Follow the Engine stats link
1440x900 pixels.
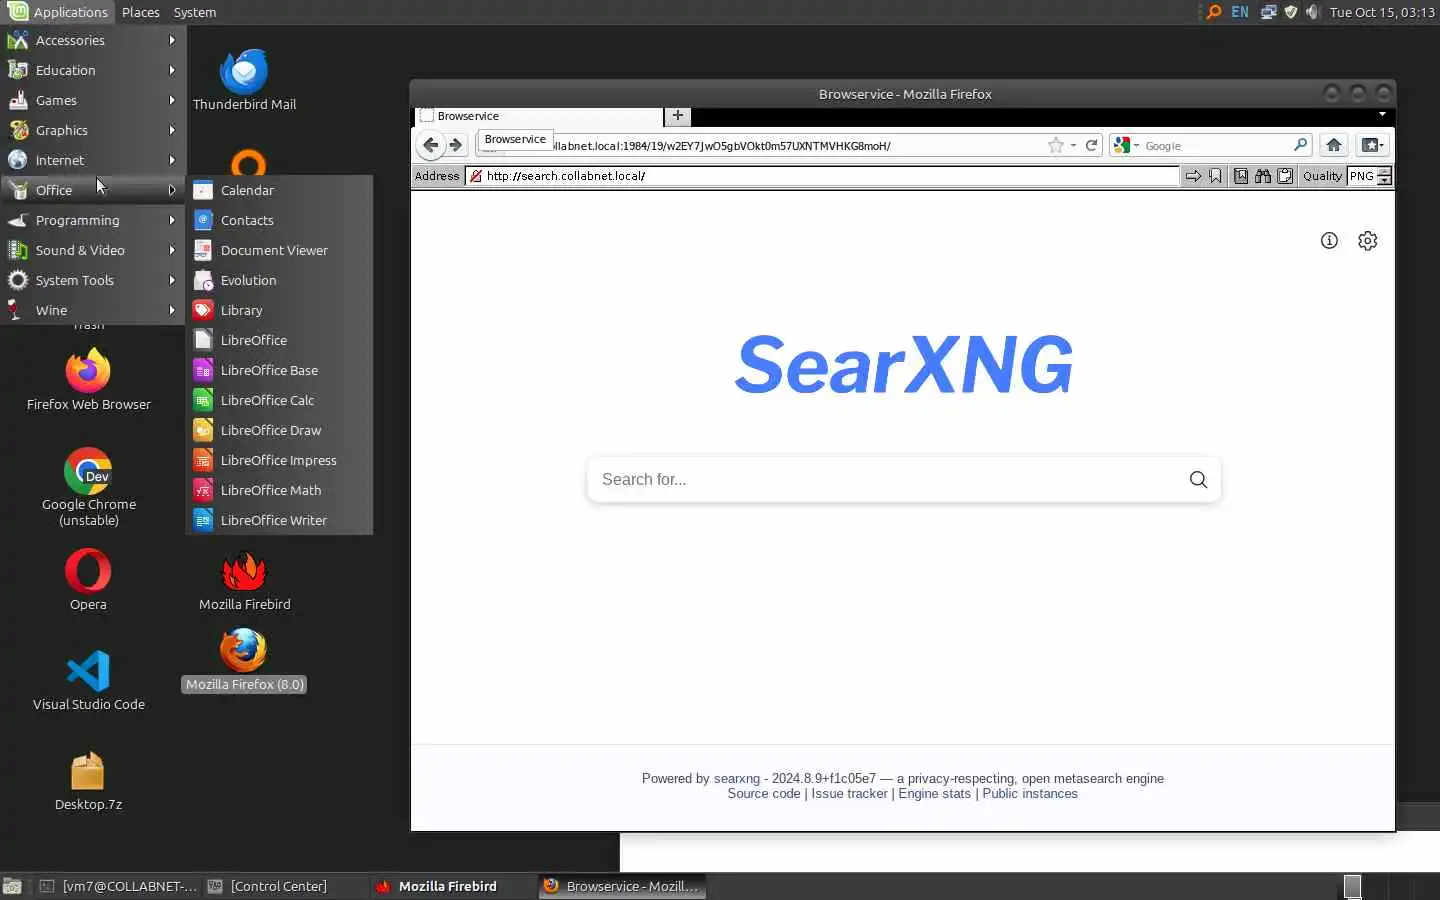[x=934, y=794]
